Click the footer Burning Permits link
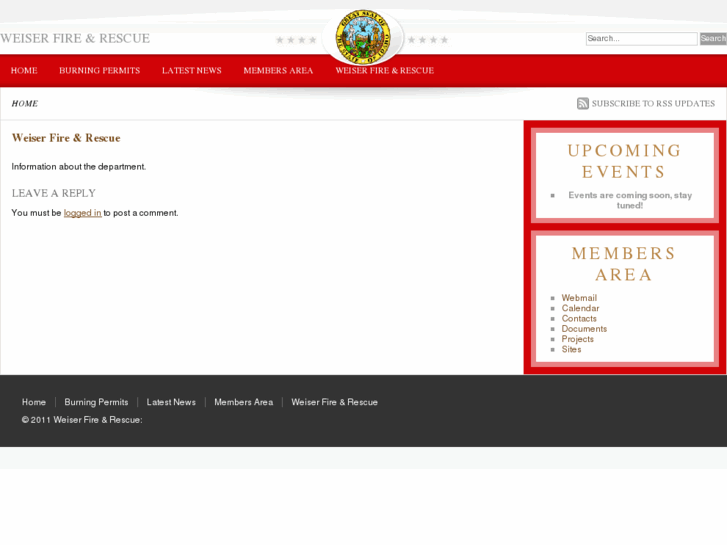Viewport: 727px width, 545px height. (96, 402)
